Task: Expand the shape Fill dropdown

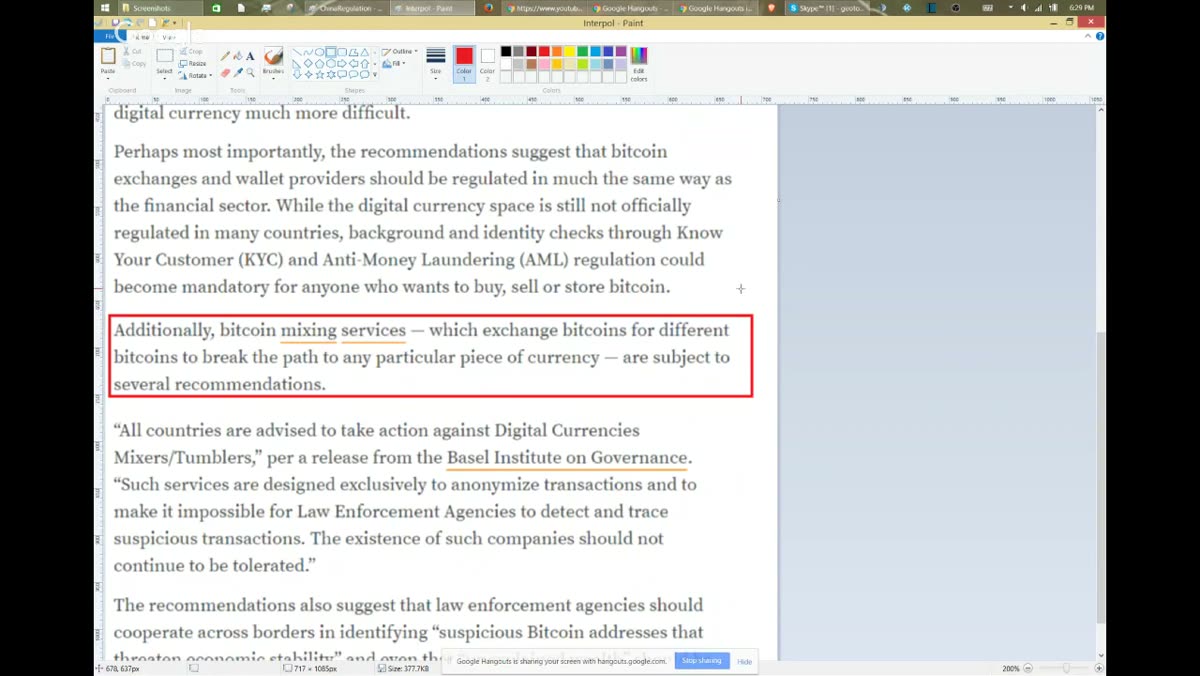Action: [396, 63]
